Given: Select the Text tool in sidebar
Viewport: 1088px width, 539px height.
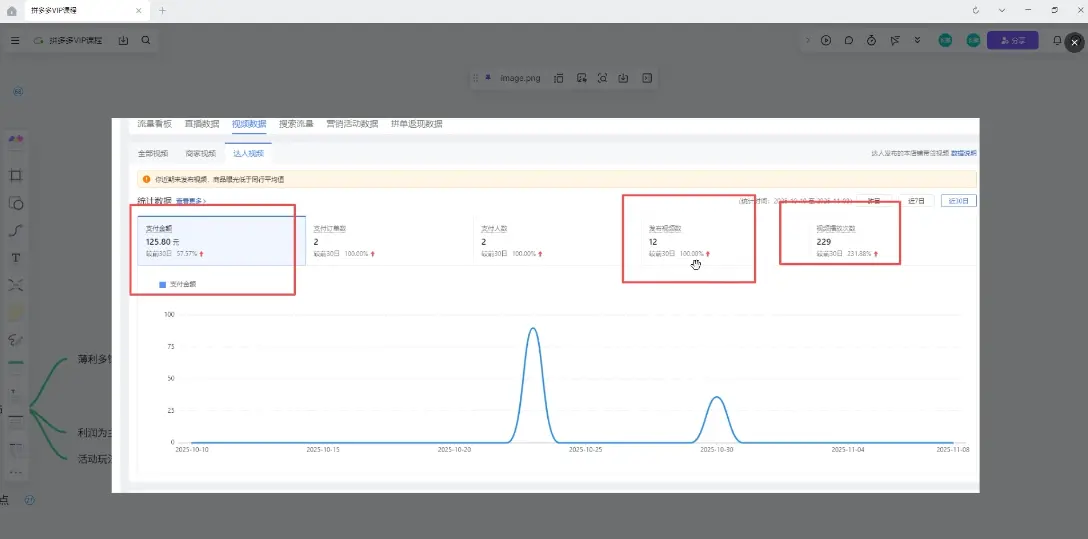Looking at the screenshot, I should pyautogui.click(x=16, y=258).
